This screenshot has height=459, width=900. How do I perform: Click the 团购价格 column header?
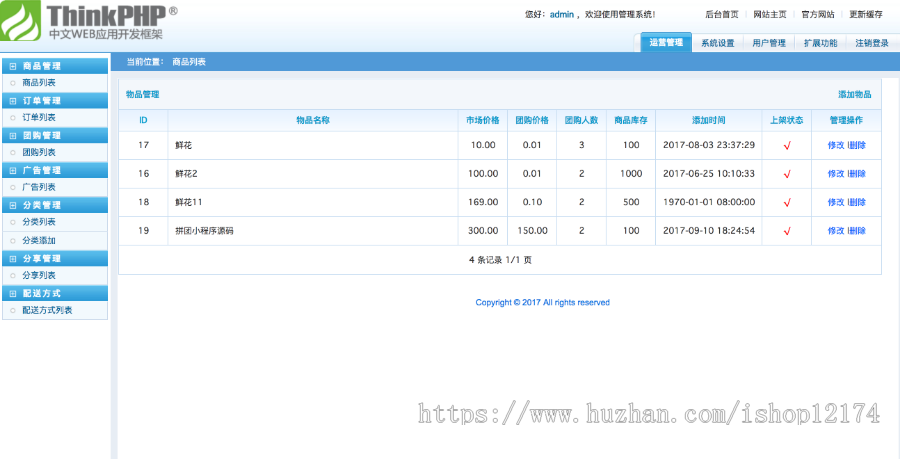pyautogui.click(x=532, y=120)
